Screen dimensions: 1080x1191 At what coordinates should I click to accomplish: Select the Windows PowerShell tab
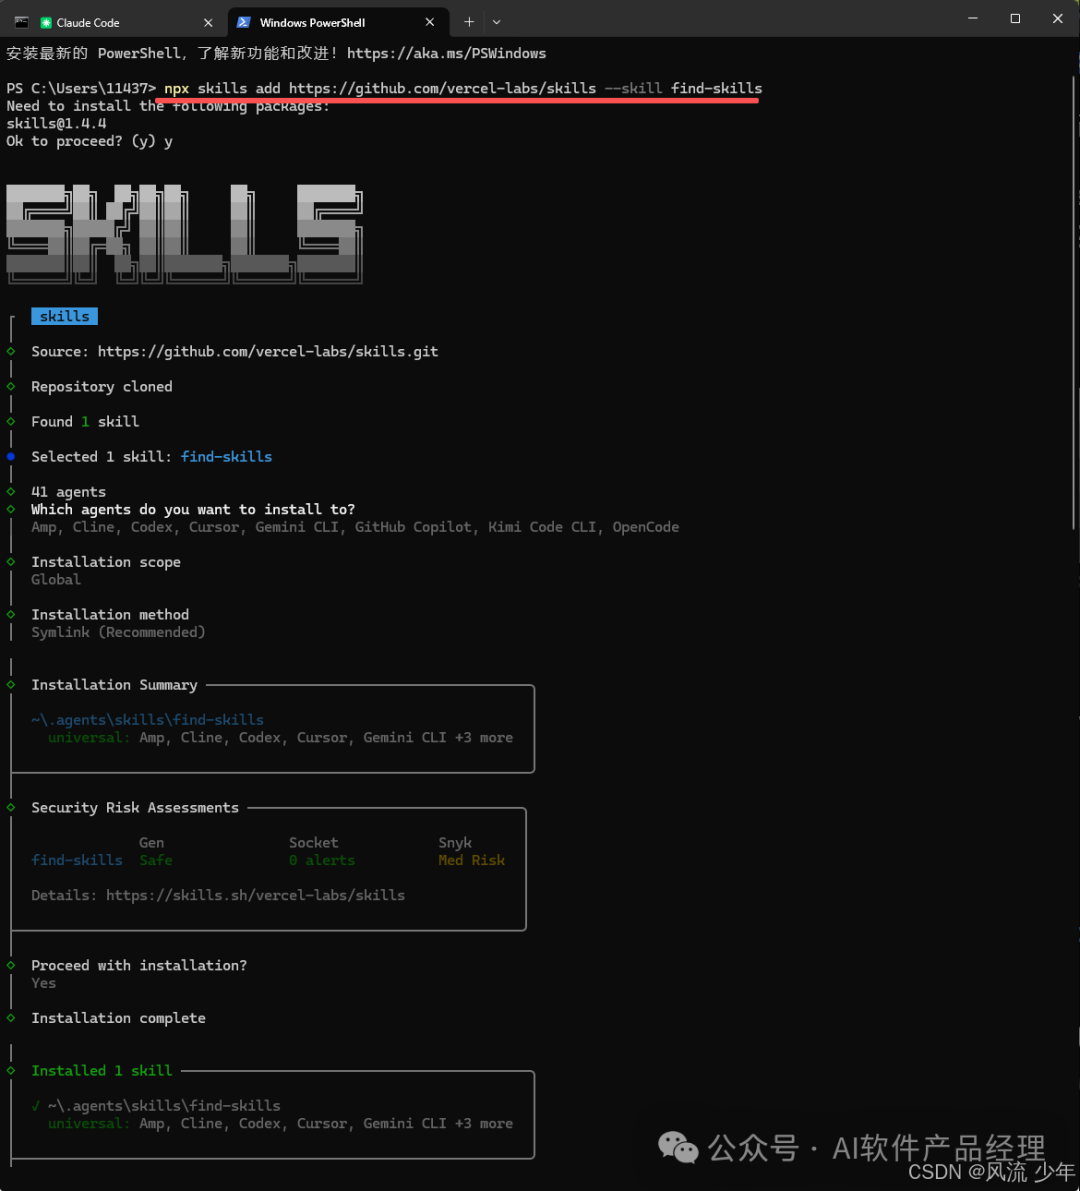[x=330, y=21]
